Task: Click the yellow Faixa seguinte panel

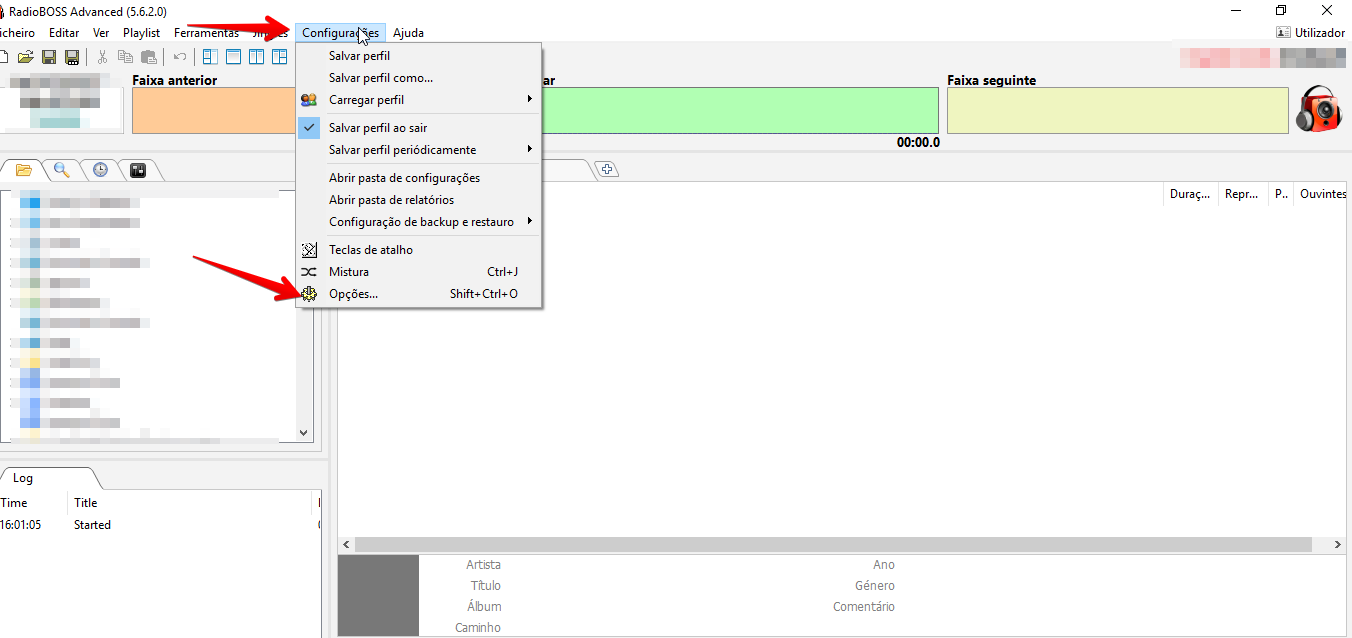Action: coord(1118,110)
